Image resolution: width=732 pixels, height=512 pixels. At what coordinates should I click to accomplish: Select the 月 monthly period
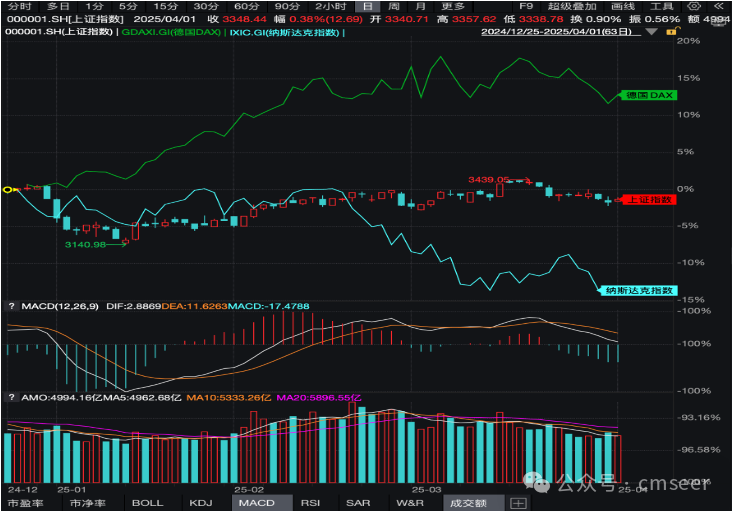tap(421, 6)
